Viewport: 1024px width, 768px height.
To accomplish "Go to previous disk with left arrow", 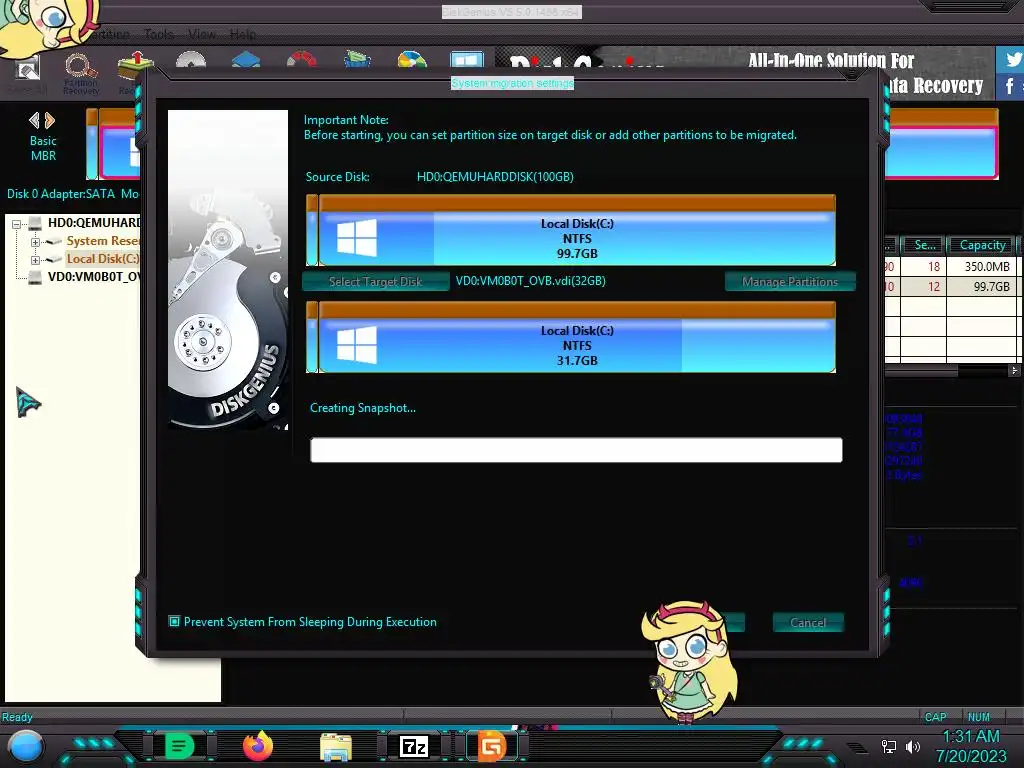I will click(34, 120).
